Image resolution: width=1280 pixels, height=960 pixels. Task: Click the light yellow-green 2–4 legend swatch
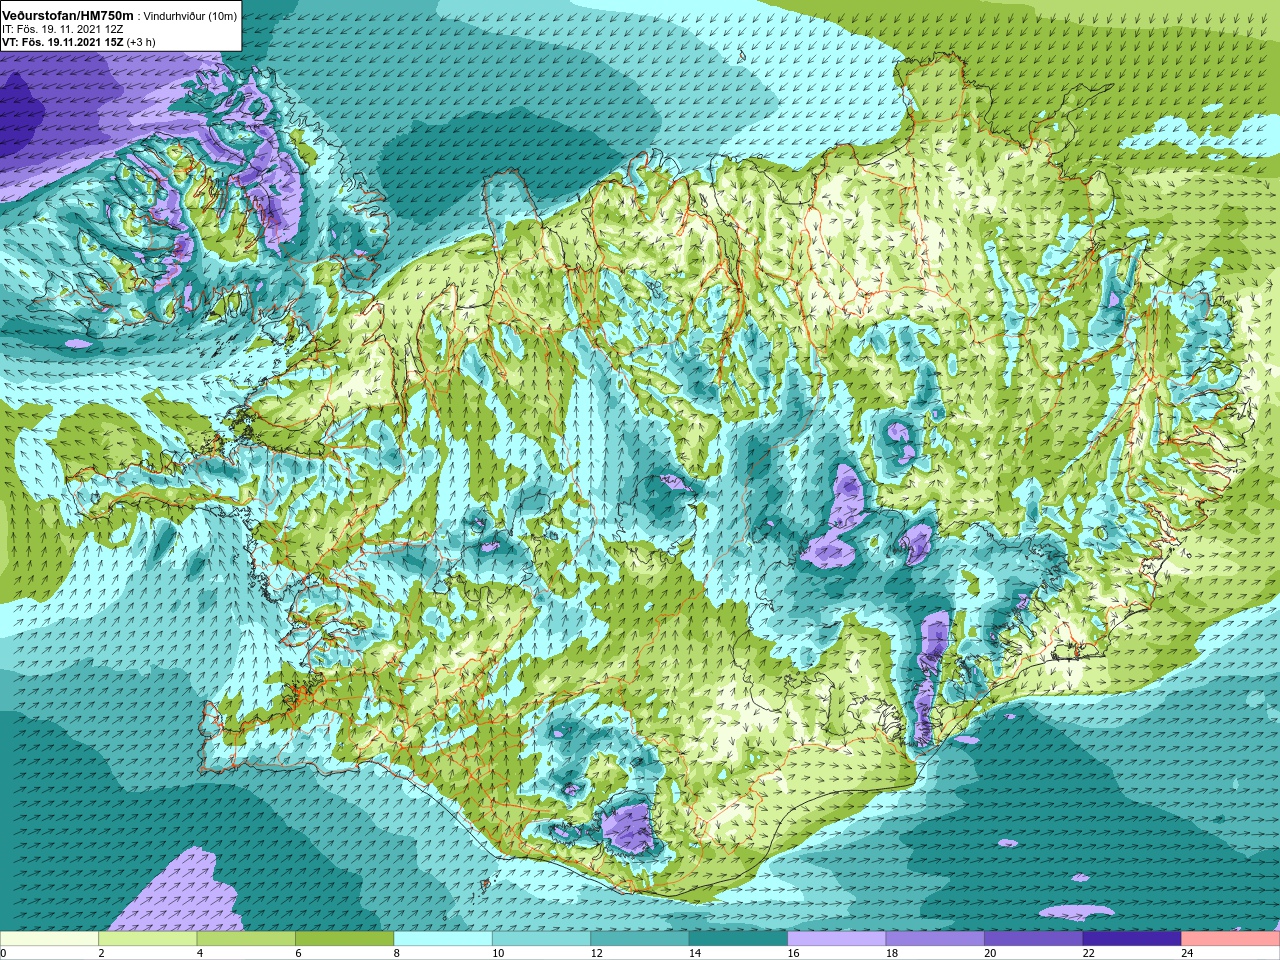tap(147, 939)
